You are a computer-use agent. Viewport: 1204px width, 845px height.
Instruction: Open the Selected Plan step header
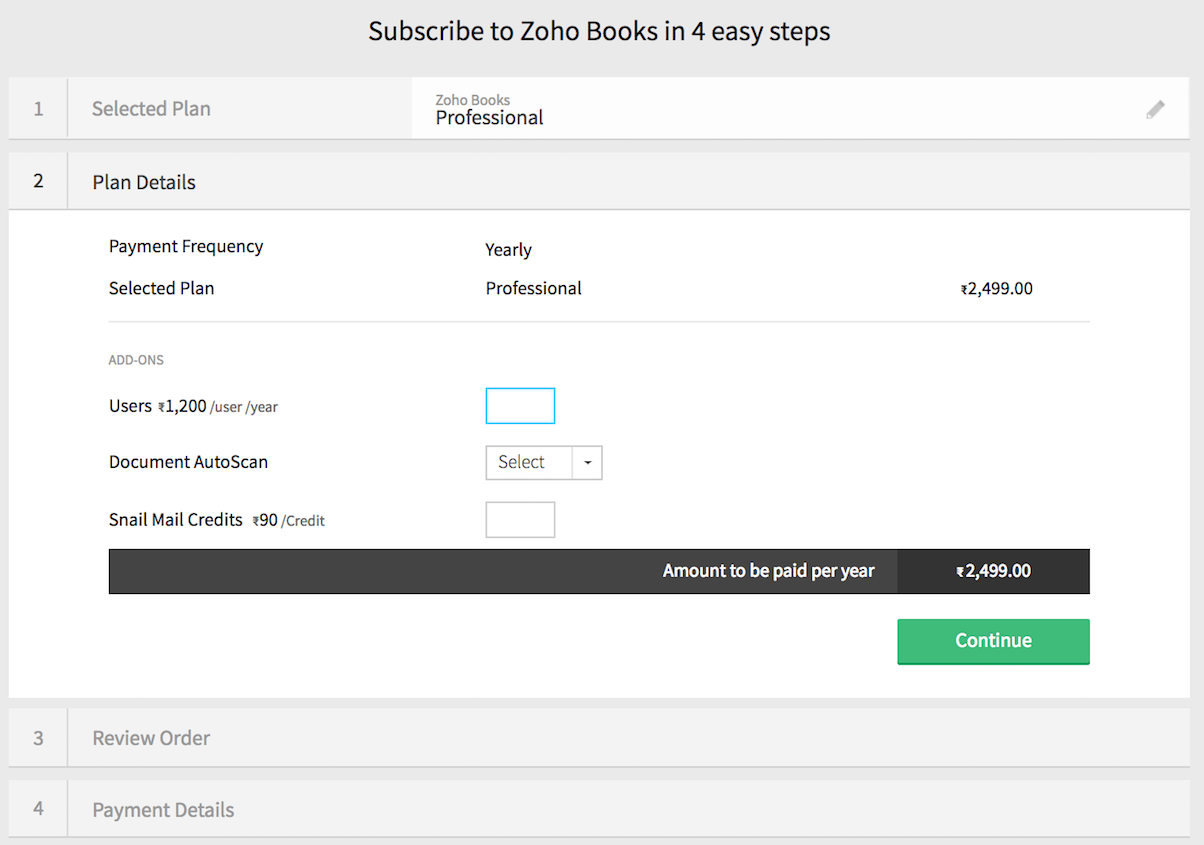151,109
